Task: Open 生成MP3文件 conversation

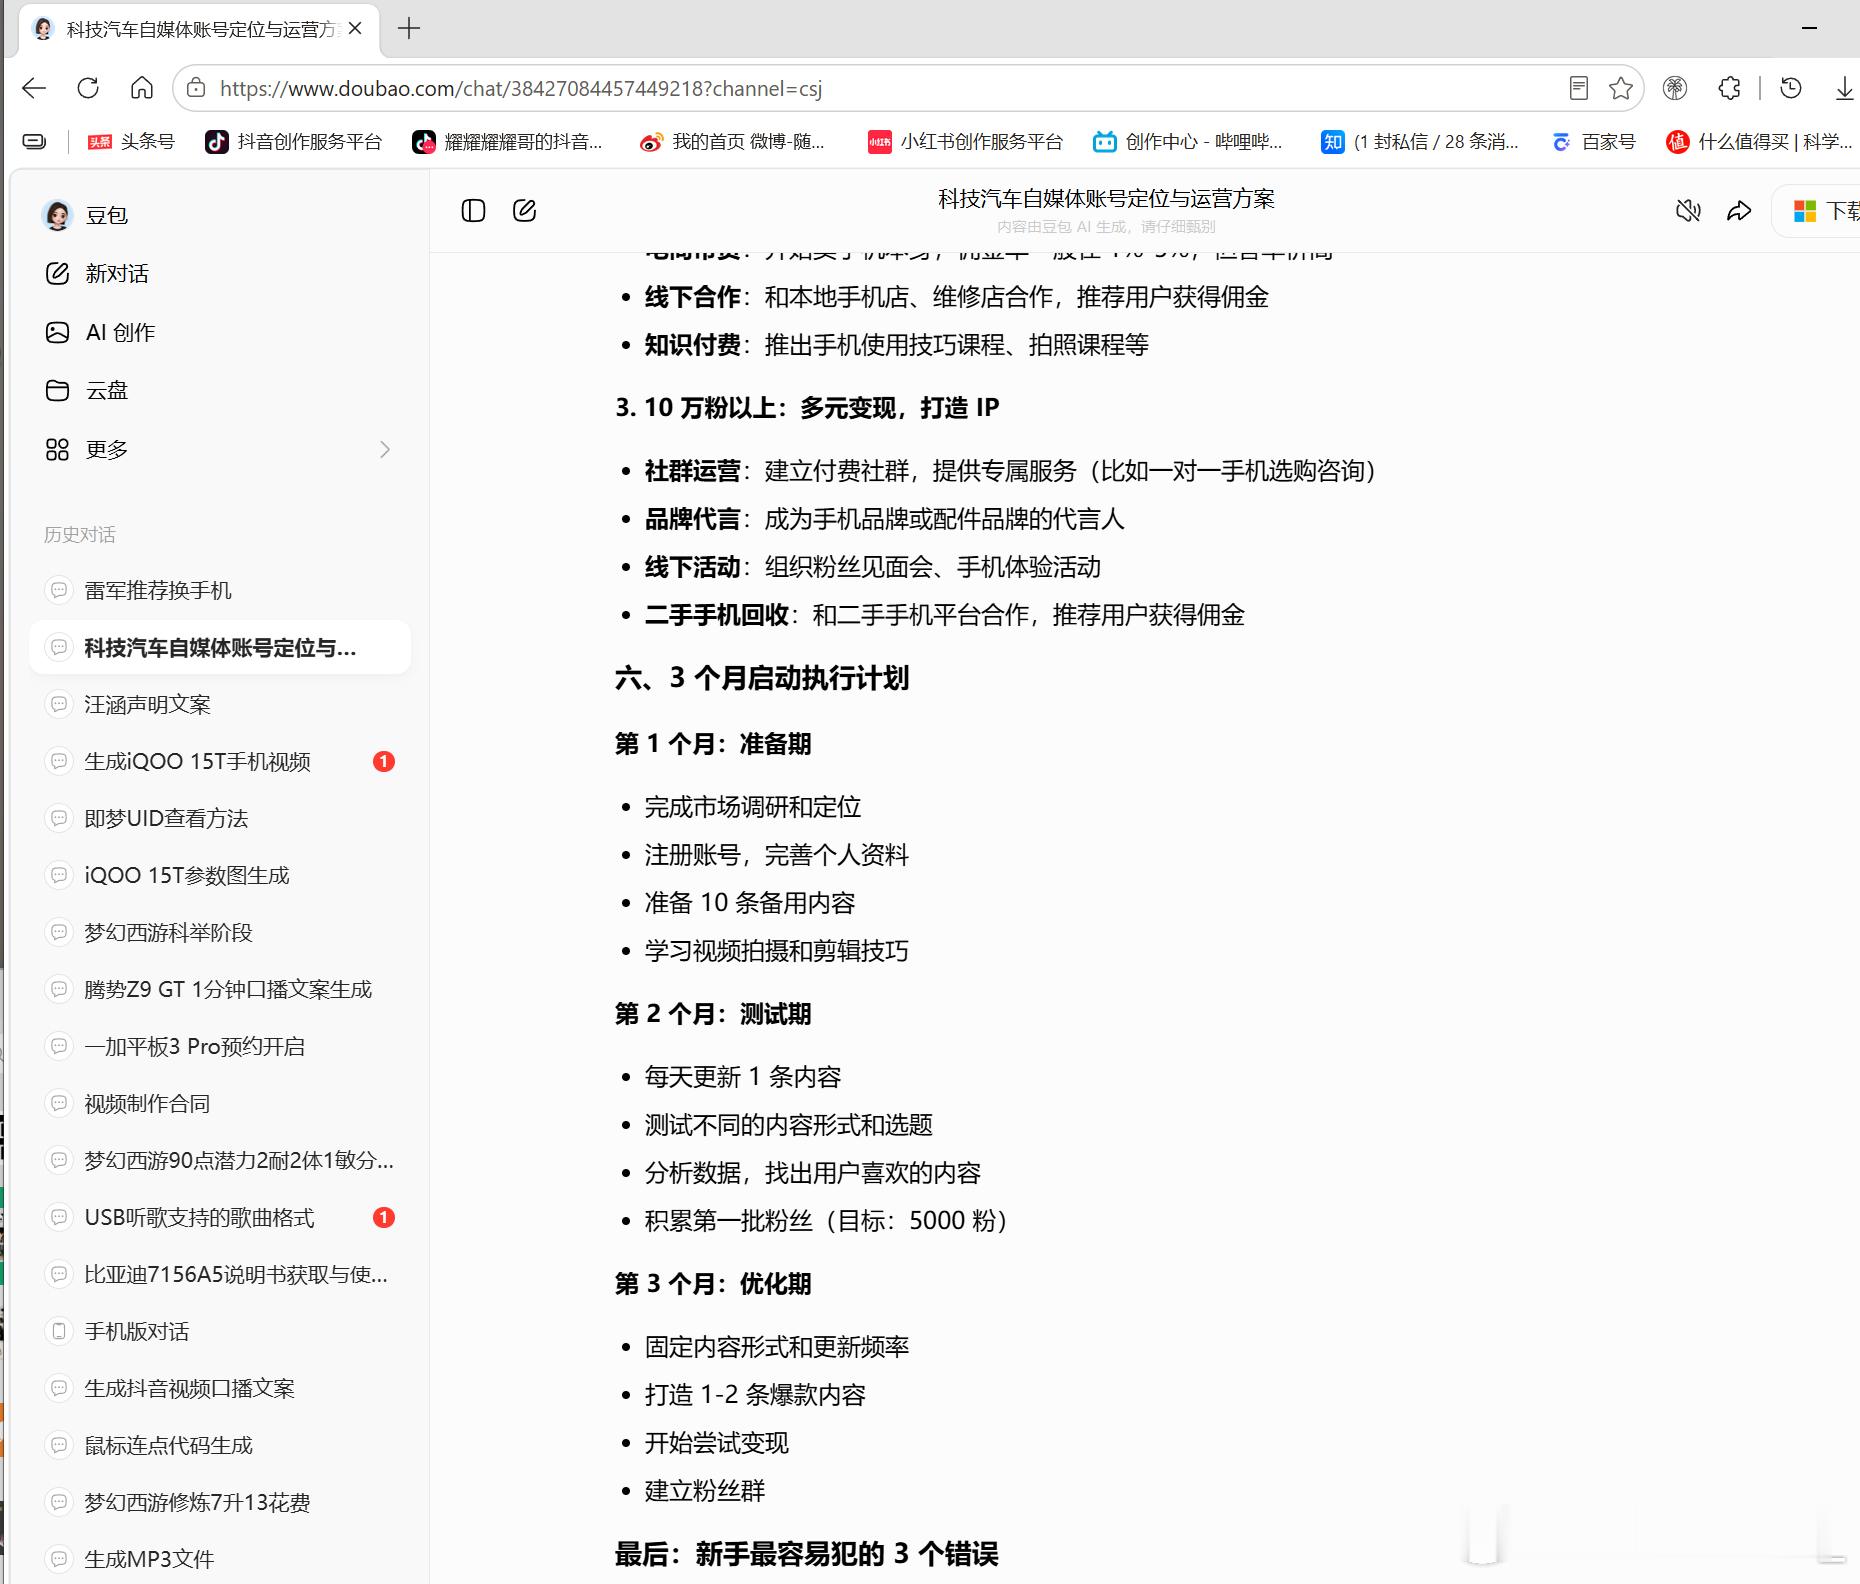Action: pyautogui.click(x=220, y=1558)
